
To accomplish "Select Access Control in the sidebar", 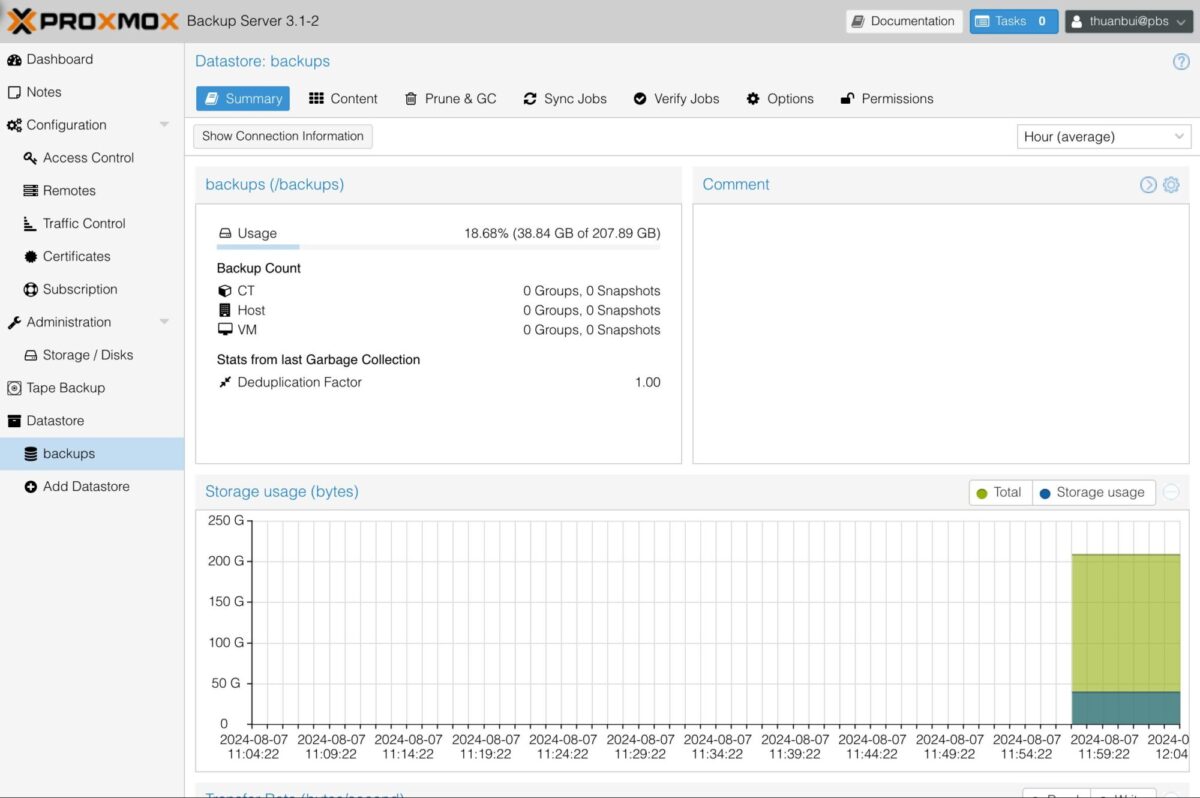I will 88,157.
